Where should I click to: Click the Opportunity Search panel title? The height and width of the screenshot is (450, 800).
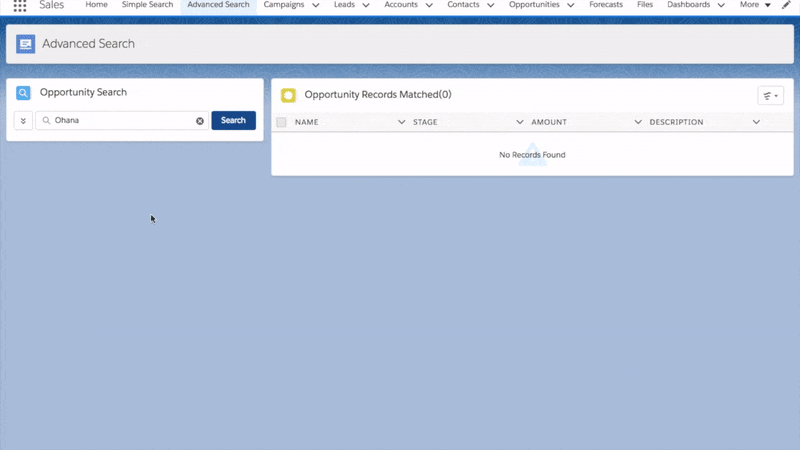pyautogui.click(x=83, y=92)
